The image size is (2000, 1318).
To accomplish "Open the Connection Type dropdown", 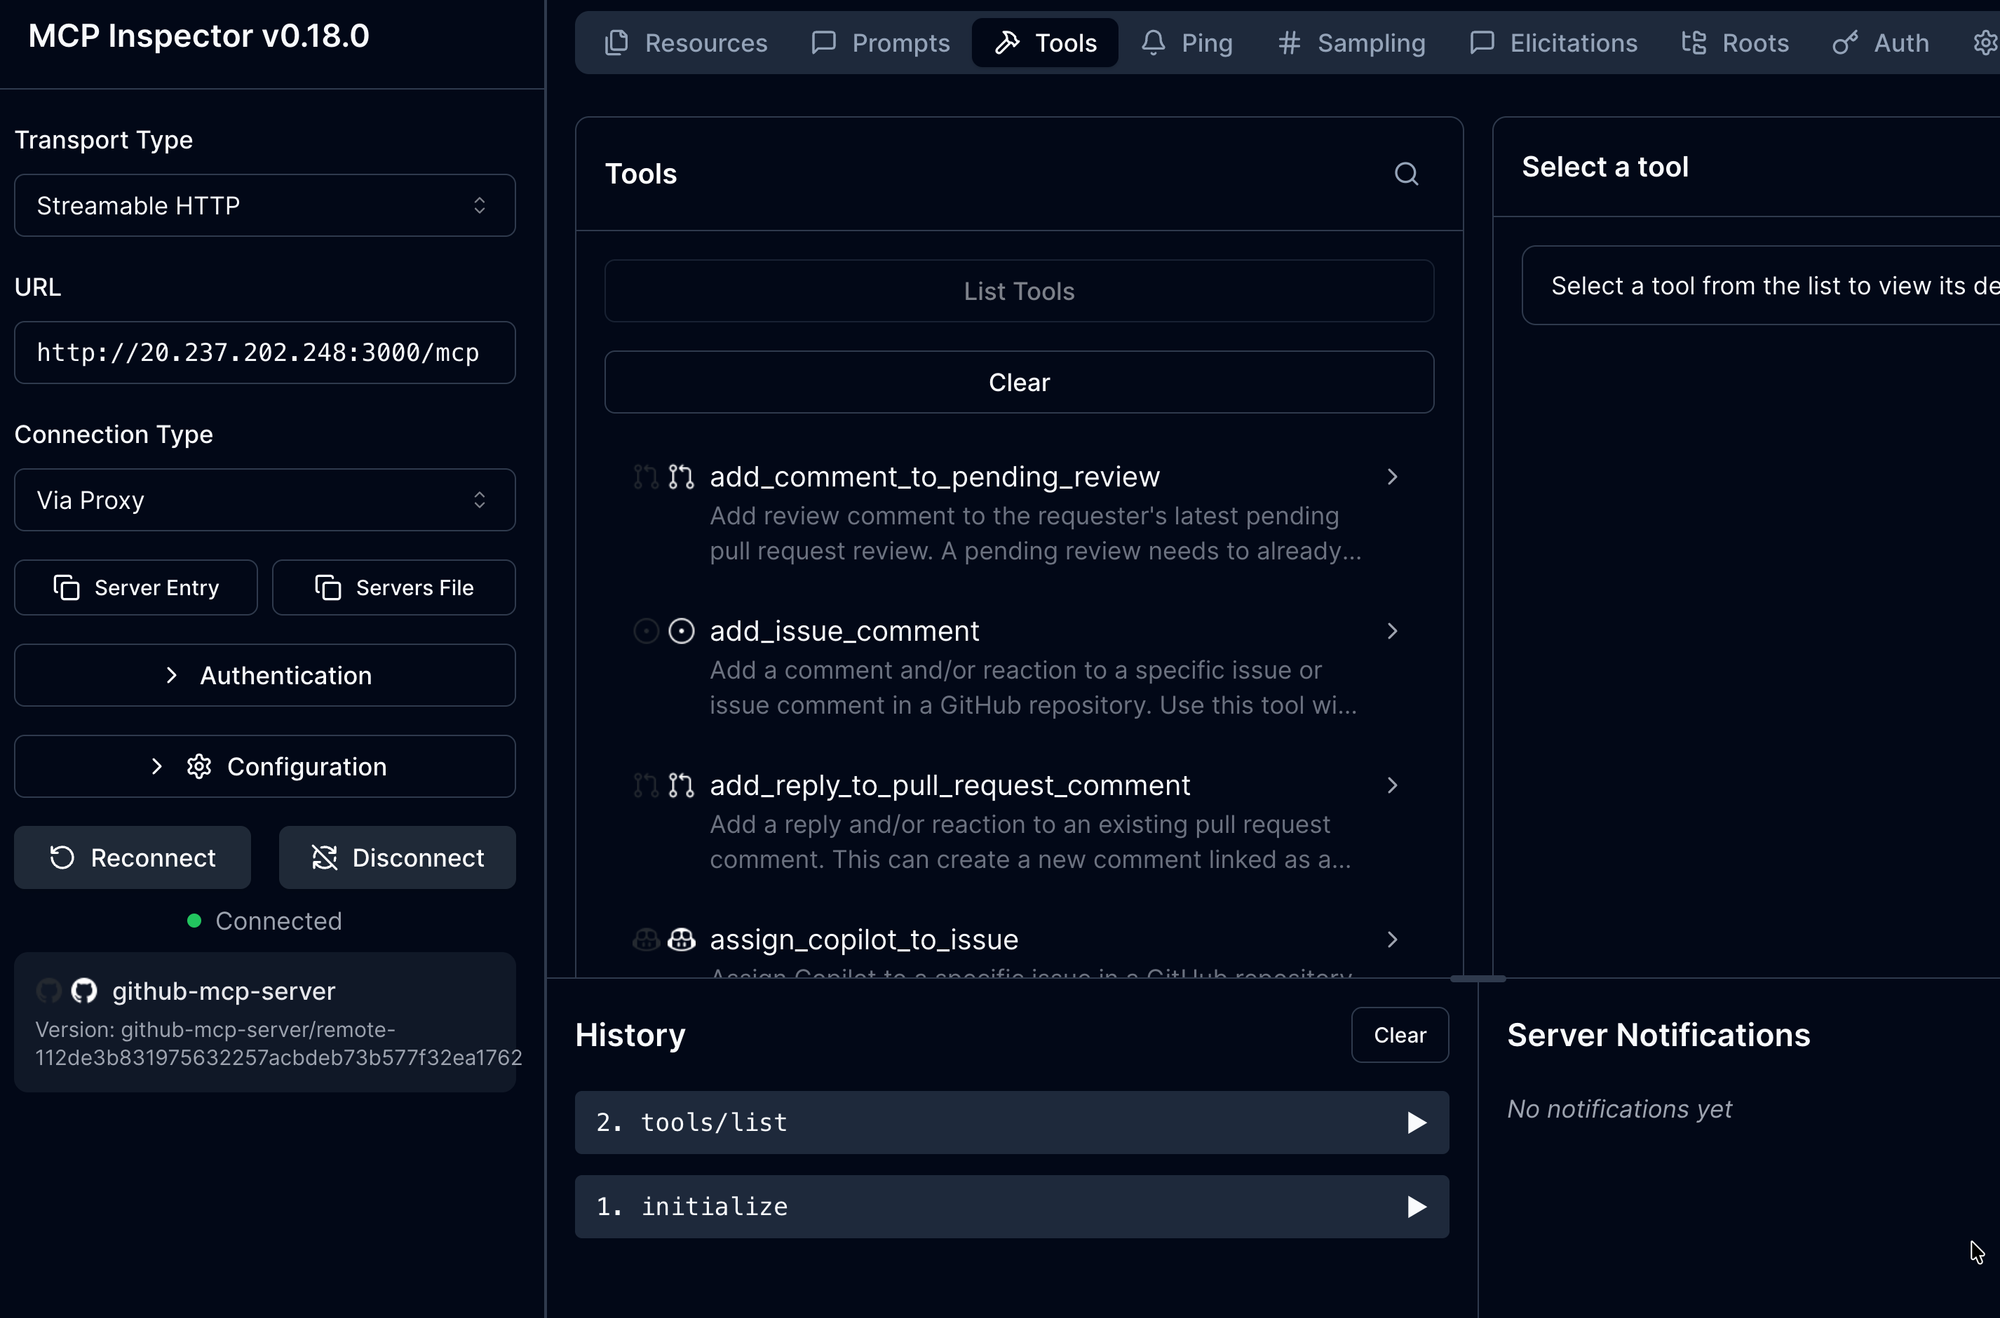I will 265,500.
